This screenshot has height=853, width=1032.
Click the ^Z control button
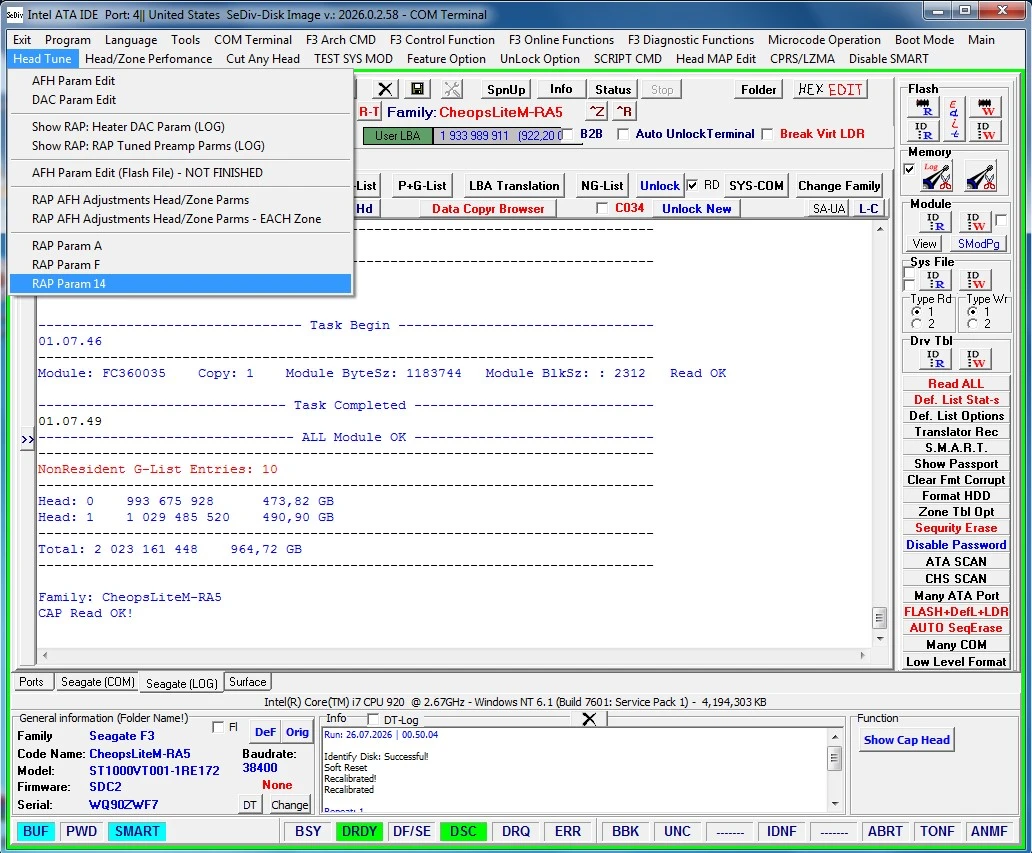coord(597,111)
